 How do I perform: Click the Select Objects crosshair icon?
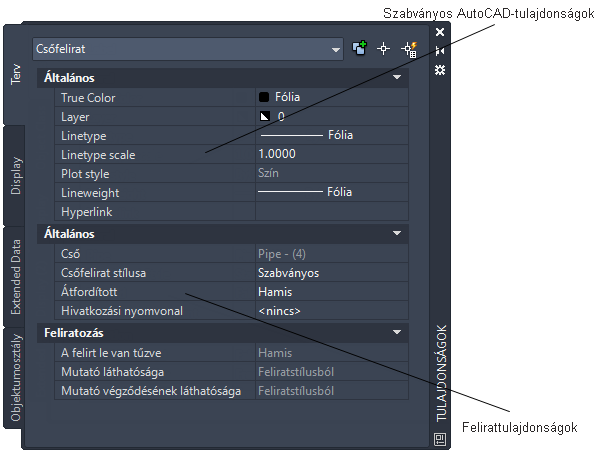(383, 49)
